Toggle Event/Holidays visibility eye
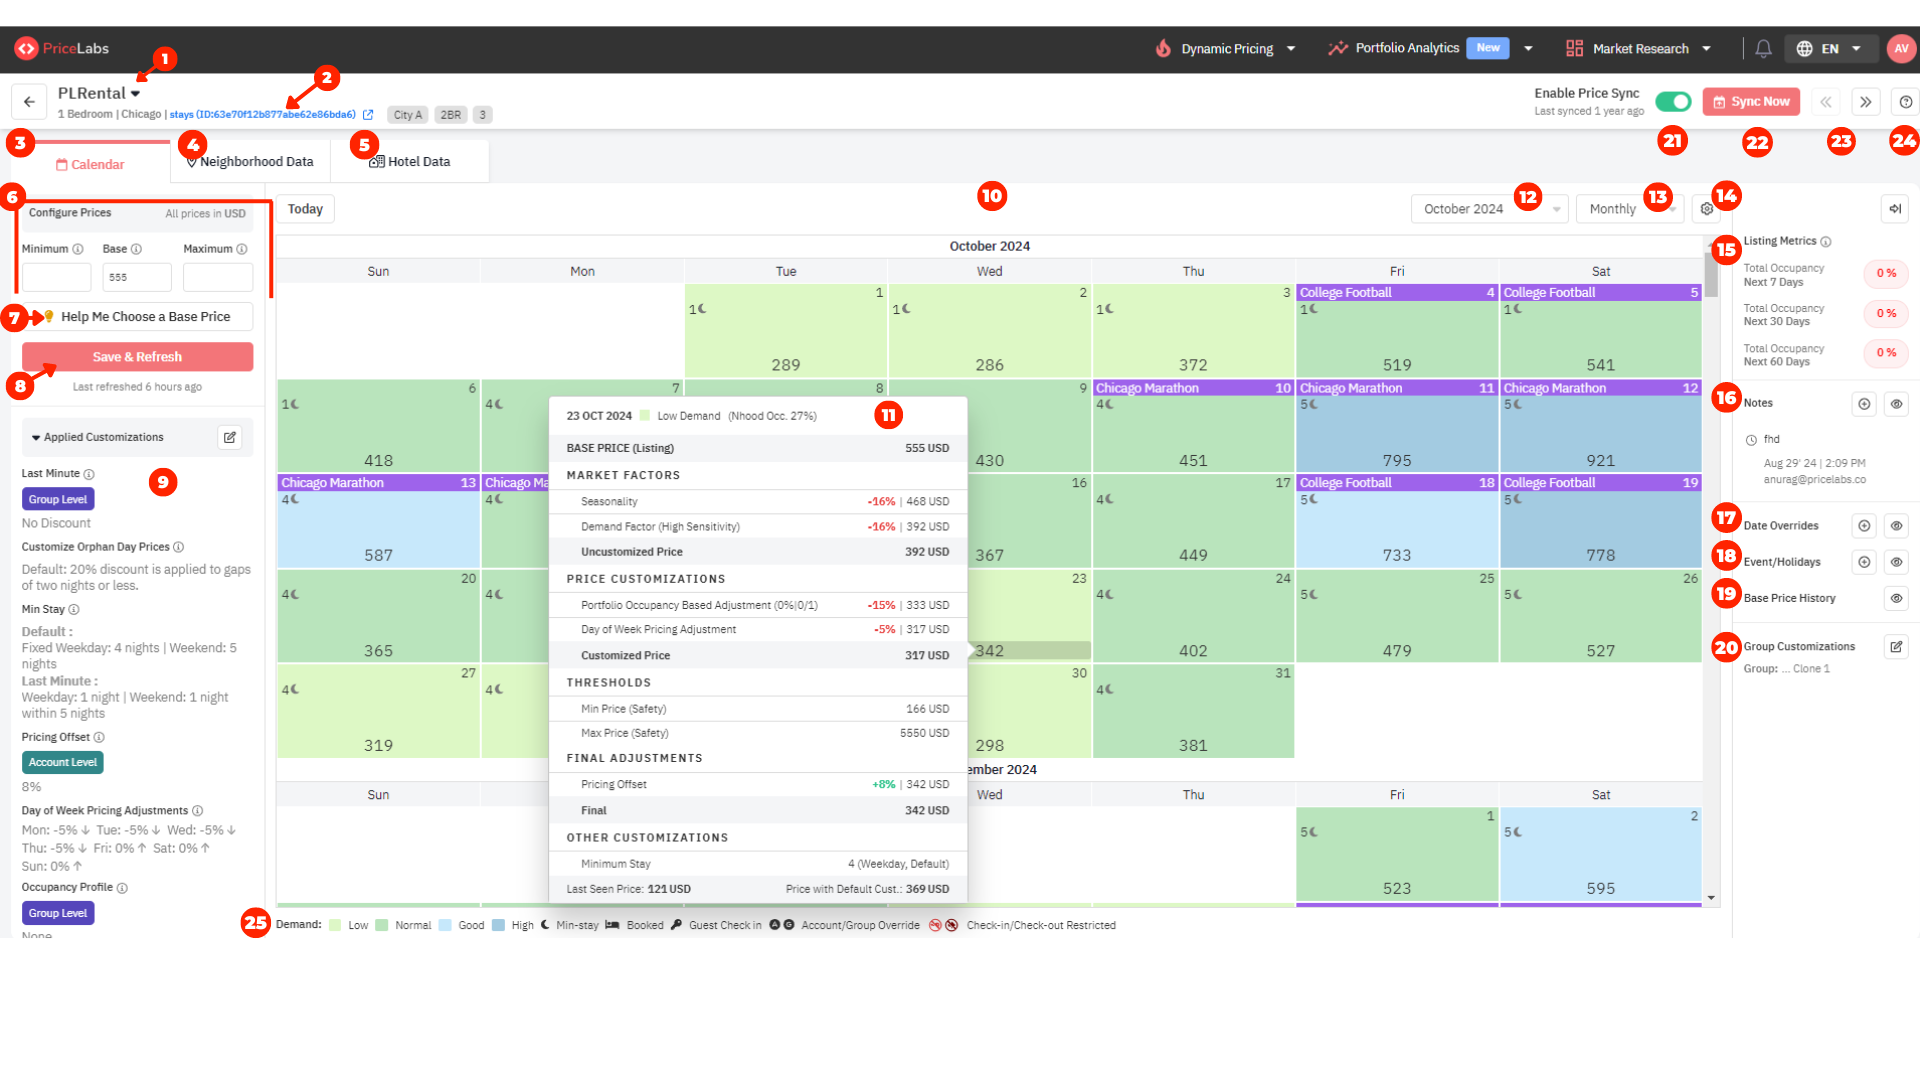The image size is (1920, 1080). (x=1896, y=562)
